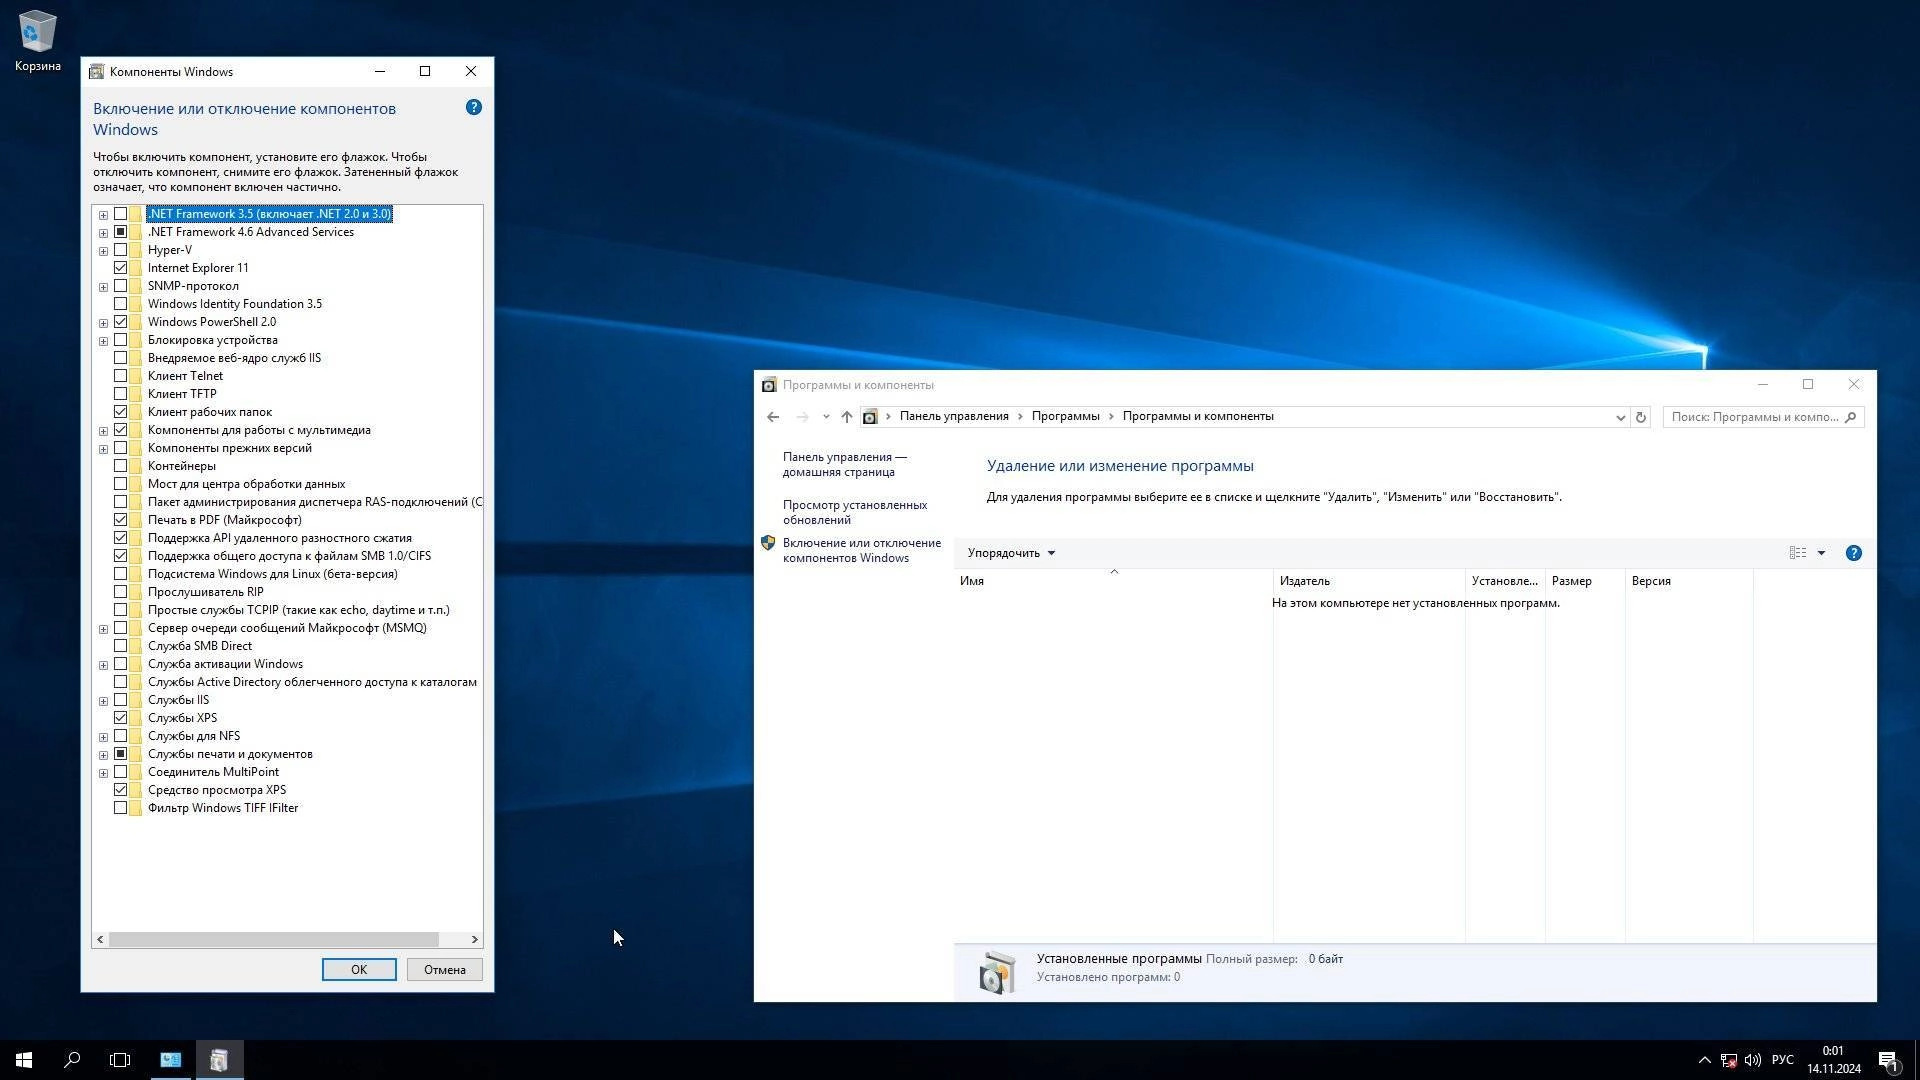Screen dimensions: 1920x1080
Task: Toggle the Контейнеры checkbox
Action: pyautogui.click(x=120, y=466)
